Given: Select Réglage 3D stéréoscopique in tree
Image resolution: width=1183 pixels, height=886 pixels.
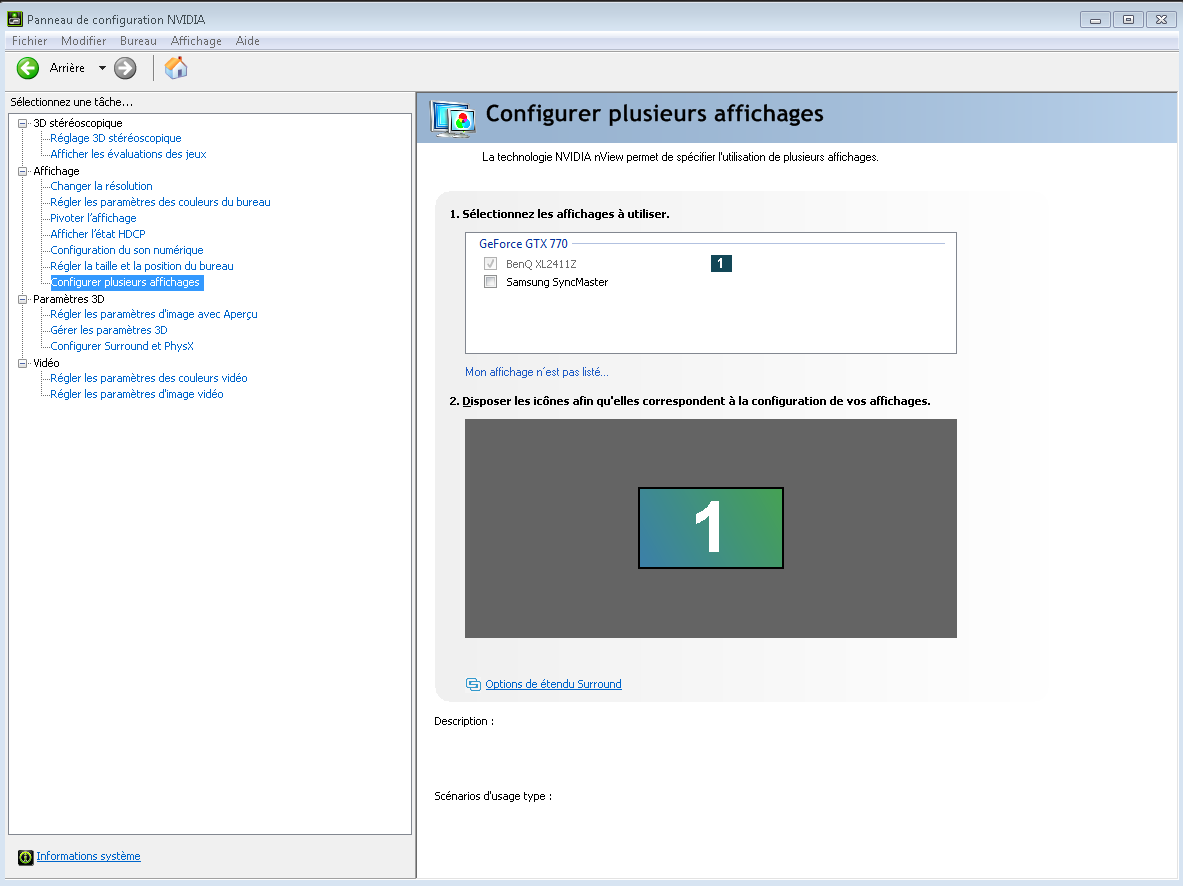Looking at the screenshot, I should [115, 138].
